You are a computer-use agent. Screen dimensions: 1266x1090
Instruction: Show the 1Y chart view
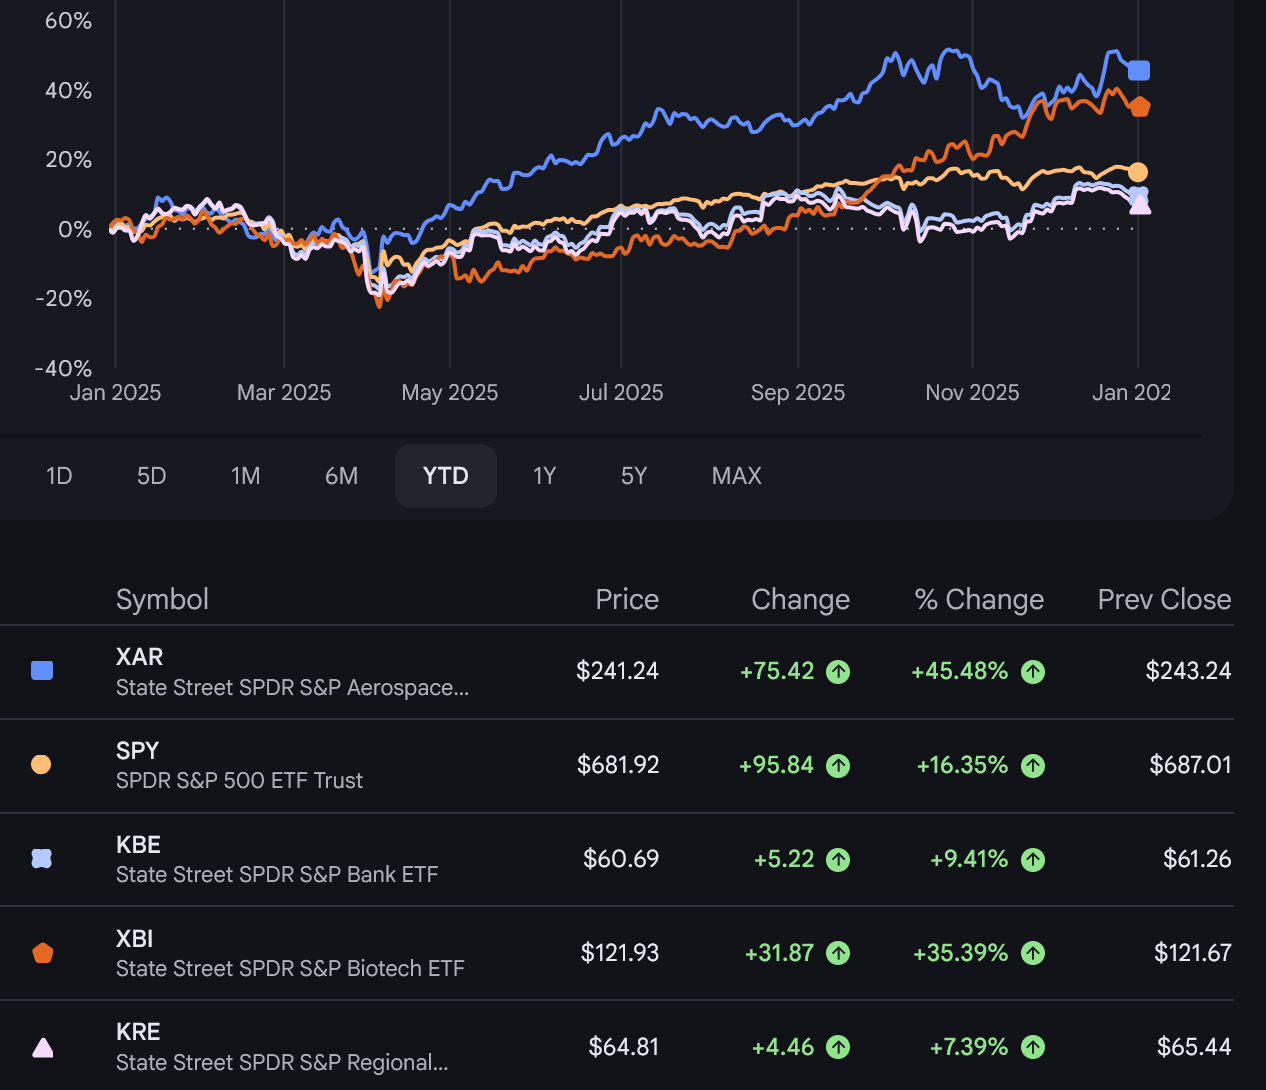(544, 476)
